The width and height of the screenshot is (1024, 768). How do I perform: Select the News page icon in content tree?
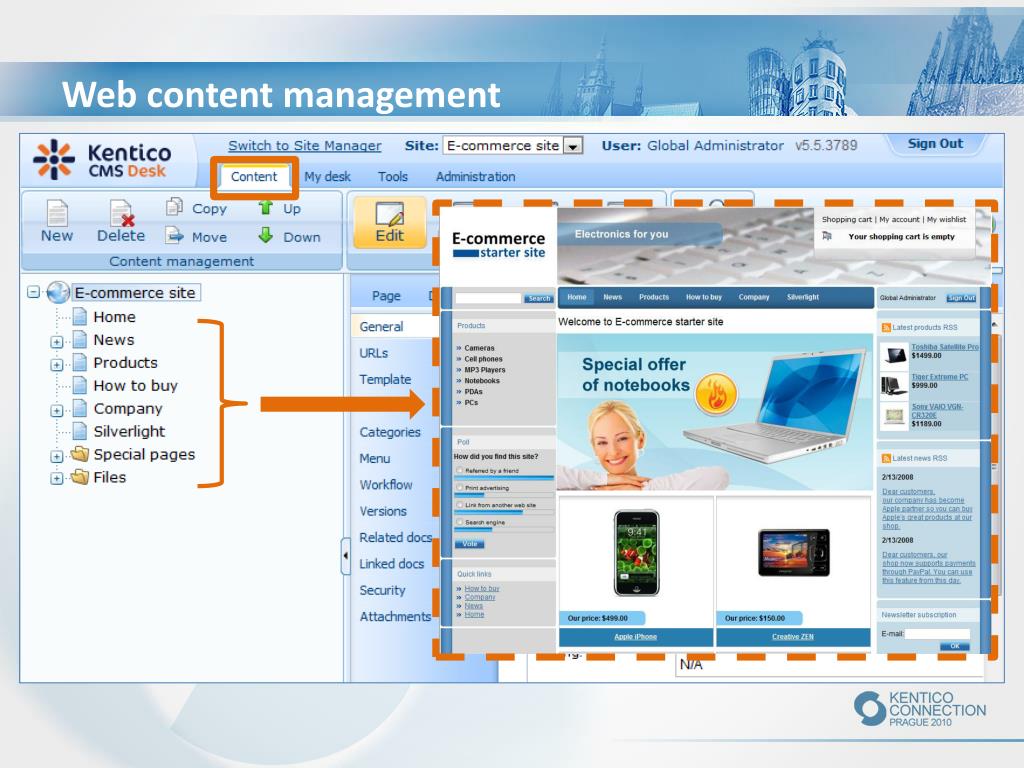tap(80, 340)
